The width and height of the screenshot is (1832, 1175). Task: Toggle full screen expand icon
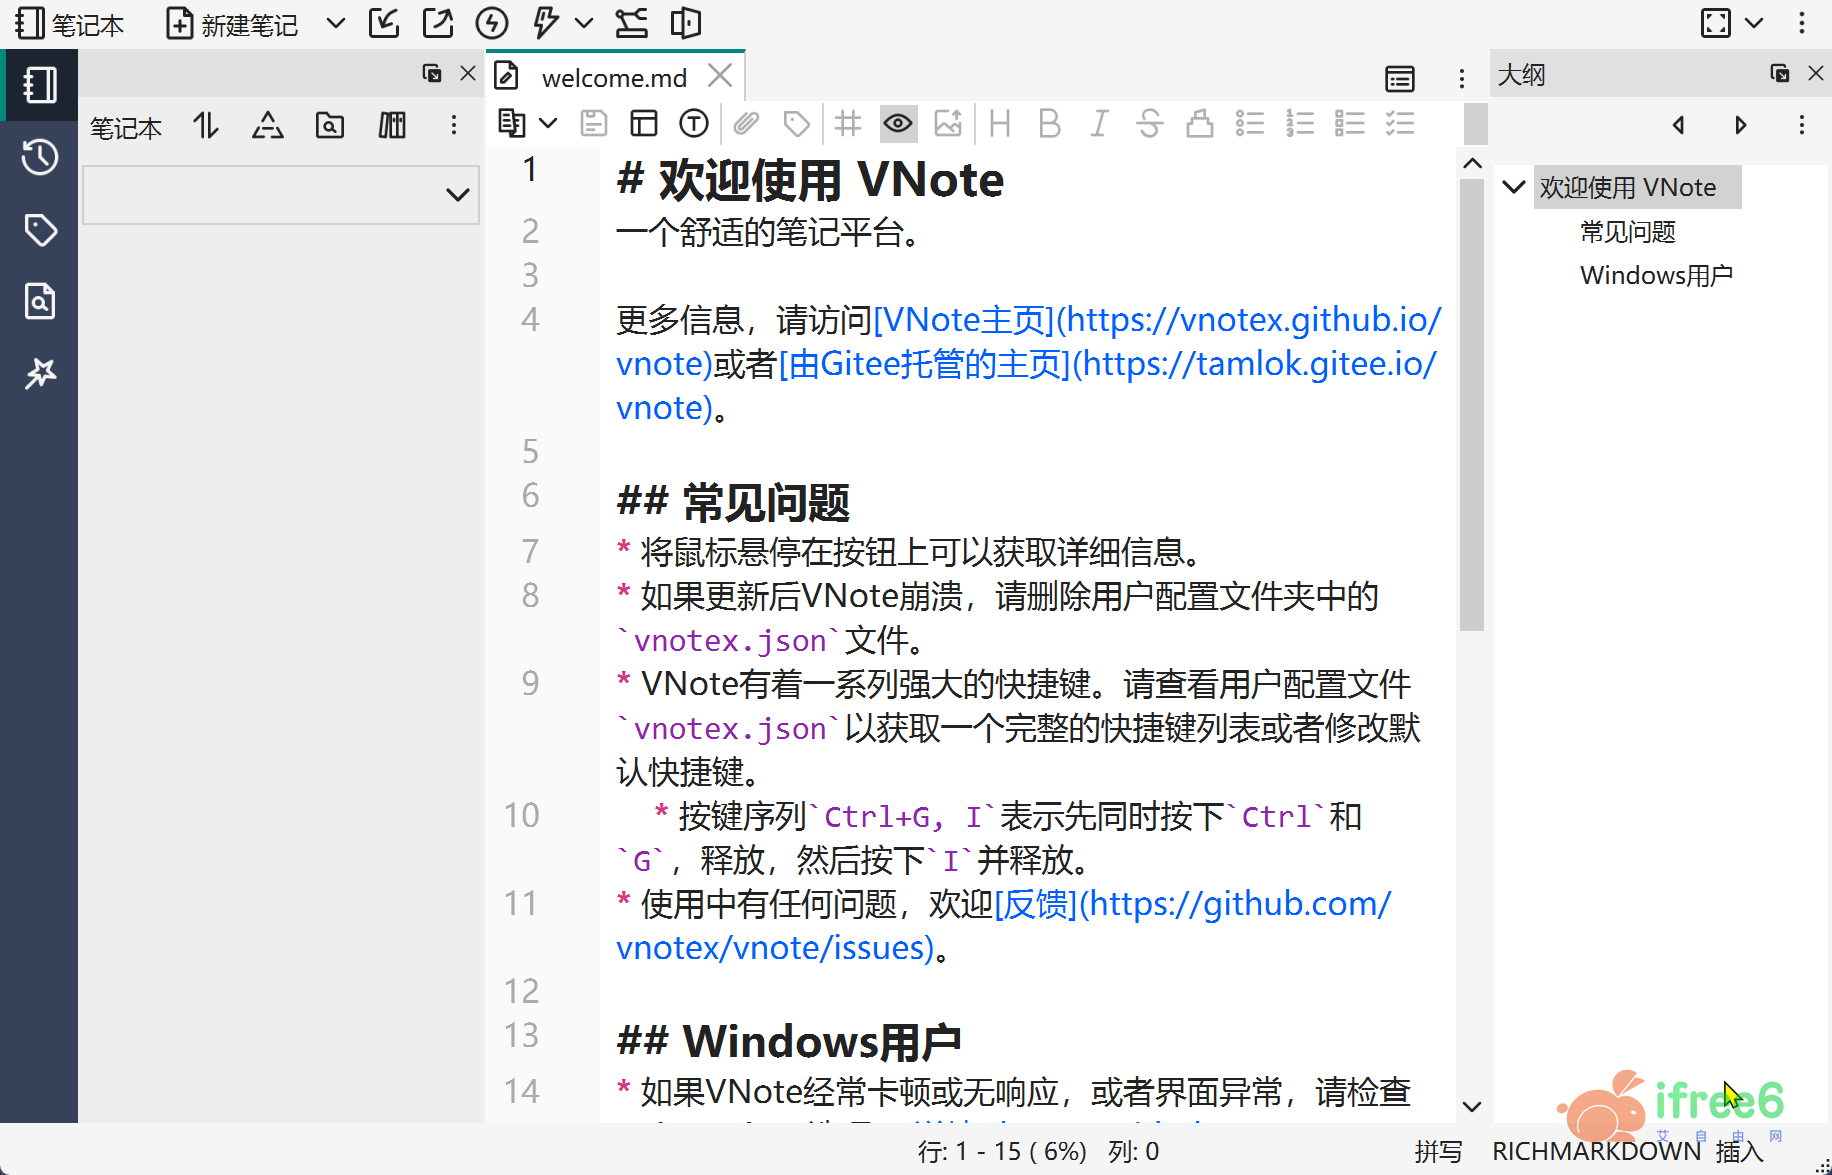coord(1715,23)
